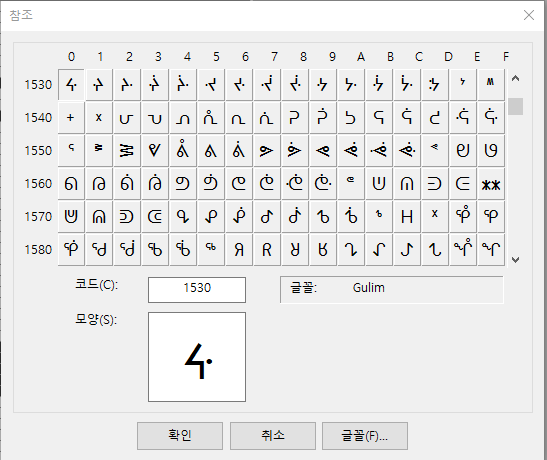Pick the small M glyph in row 1530
The height and width of the screenshot is (460, 547).
point(491,85)
